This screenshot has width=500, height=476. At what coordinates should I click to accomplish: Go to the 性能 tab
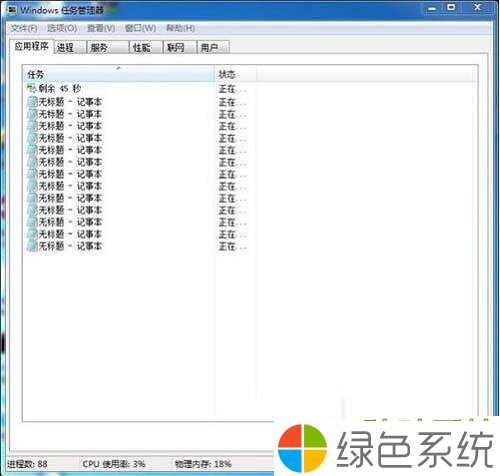pos(146,47)
